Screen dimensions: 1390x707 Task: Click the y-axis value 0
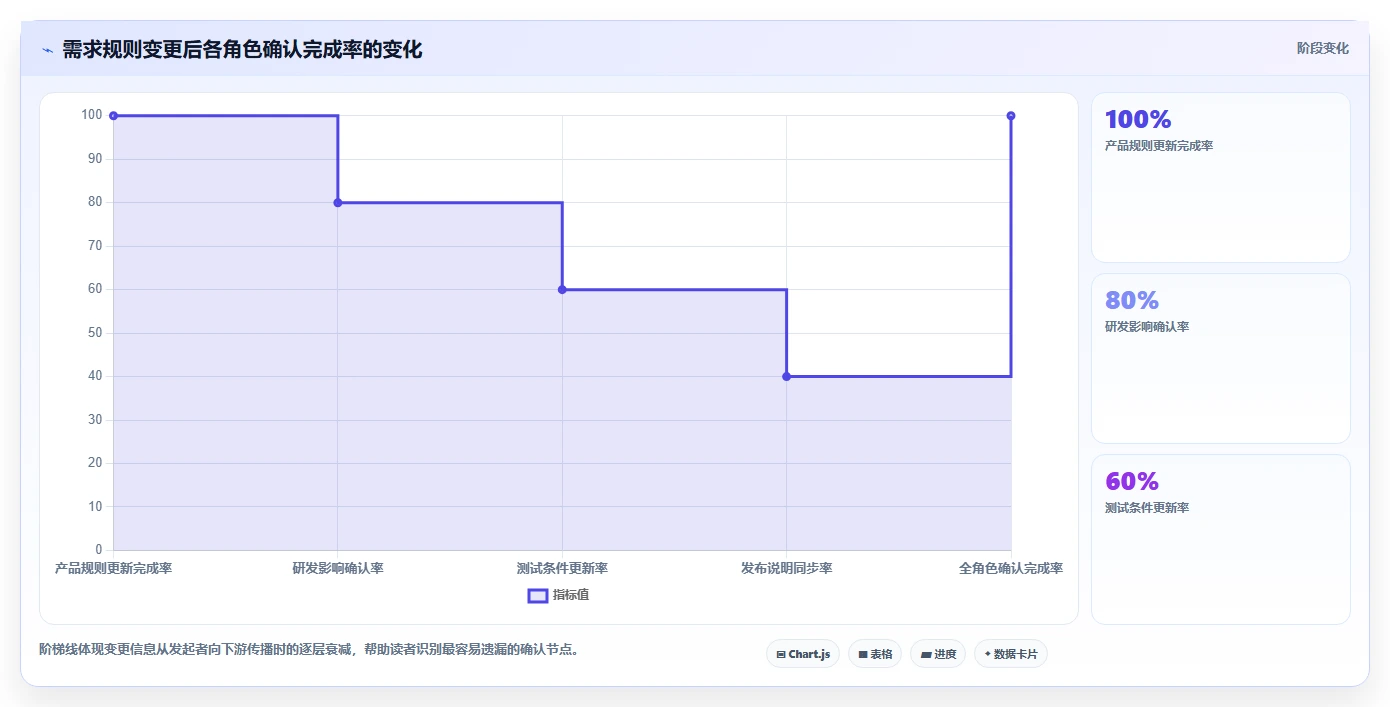(99, 550)
